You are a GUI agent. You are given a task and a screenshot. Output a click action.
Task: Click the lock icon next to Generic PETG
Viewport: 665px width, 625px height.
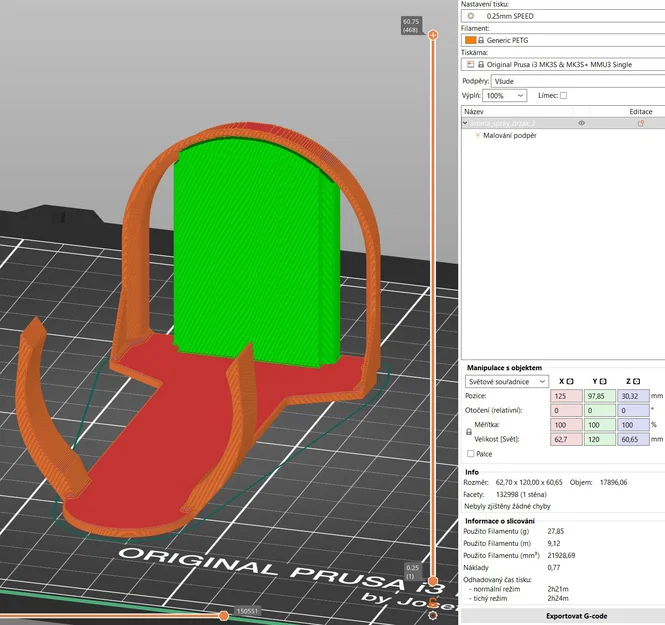[x=481, y=40]
